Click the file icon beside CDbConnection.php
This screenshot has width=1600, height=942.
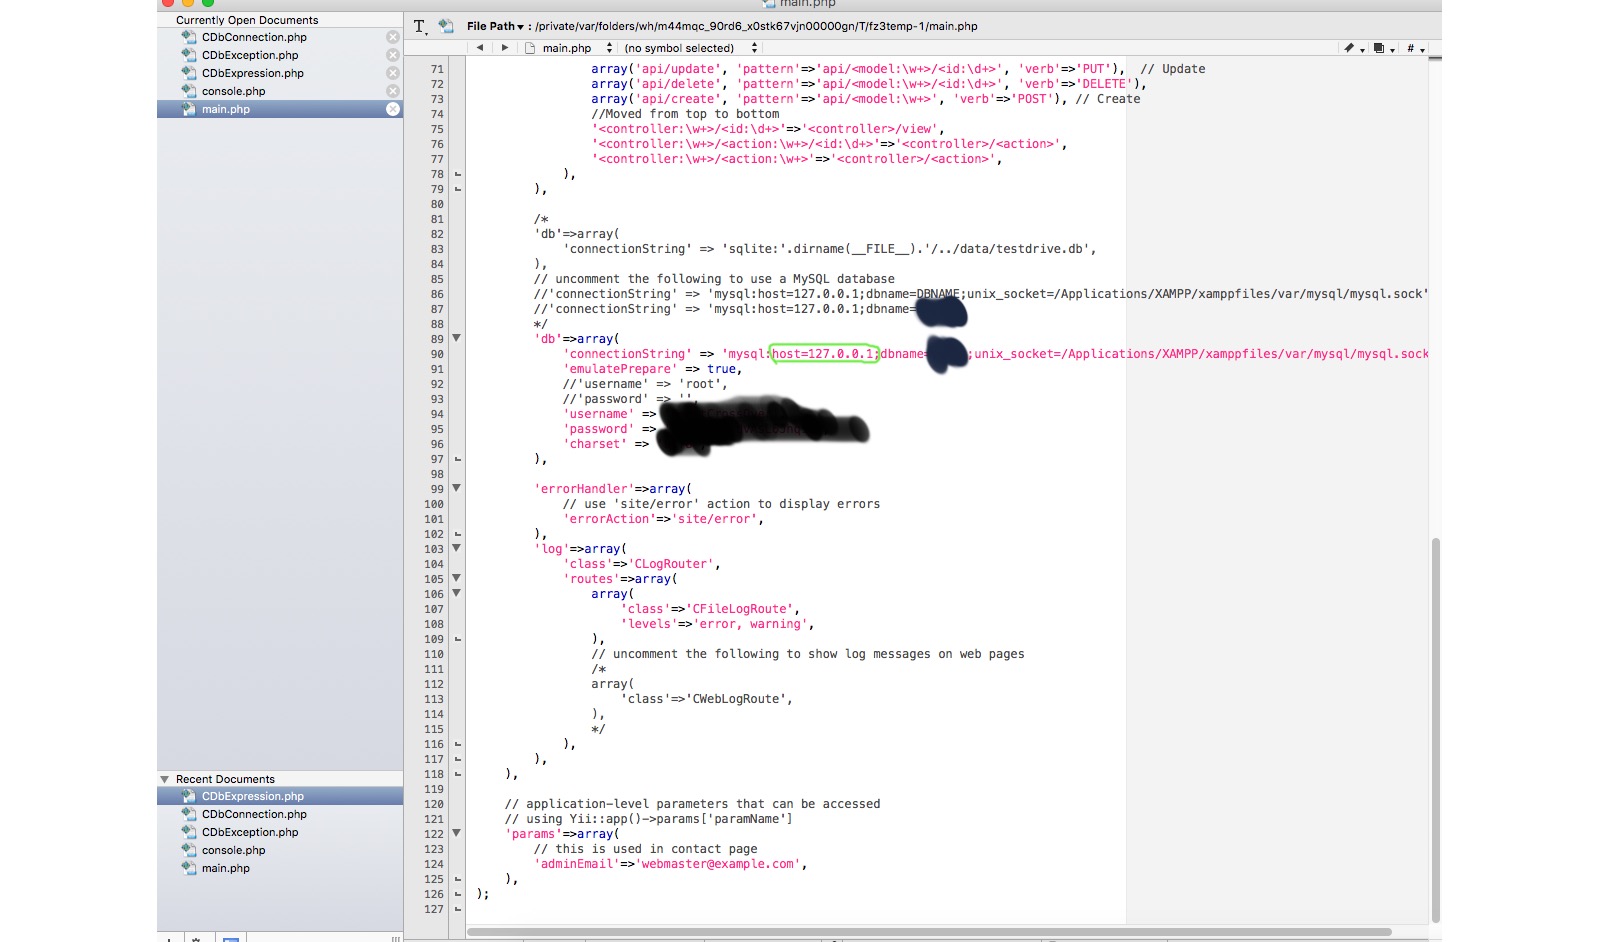click(x=189, y=37)
